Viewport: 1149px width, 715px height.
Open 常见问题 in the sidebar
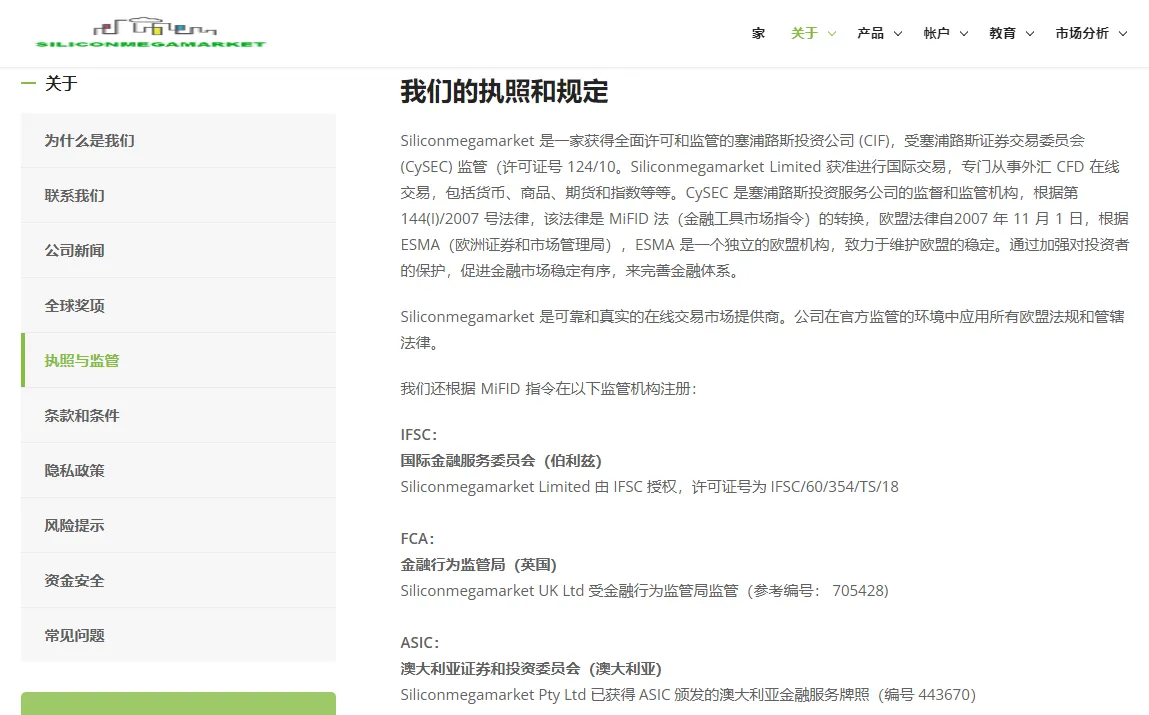coord(178,635)
